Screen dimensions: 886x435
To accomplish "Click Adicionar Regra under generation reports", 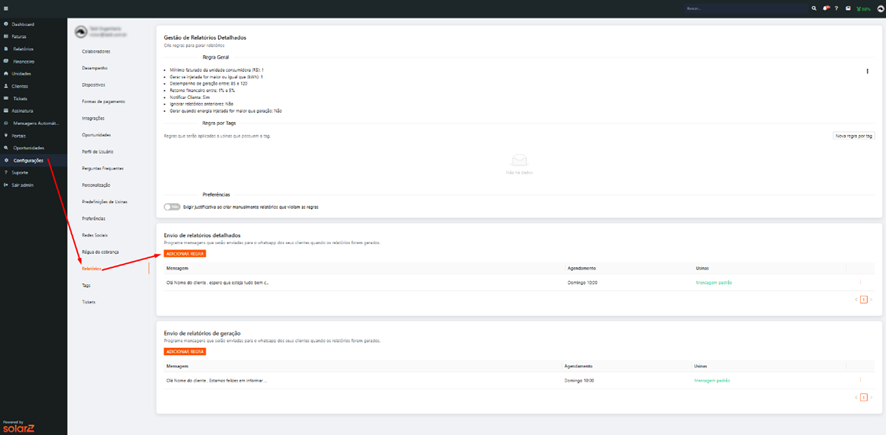I will [185, 352].
